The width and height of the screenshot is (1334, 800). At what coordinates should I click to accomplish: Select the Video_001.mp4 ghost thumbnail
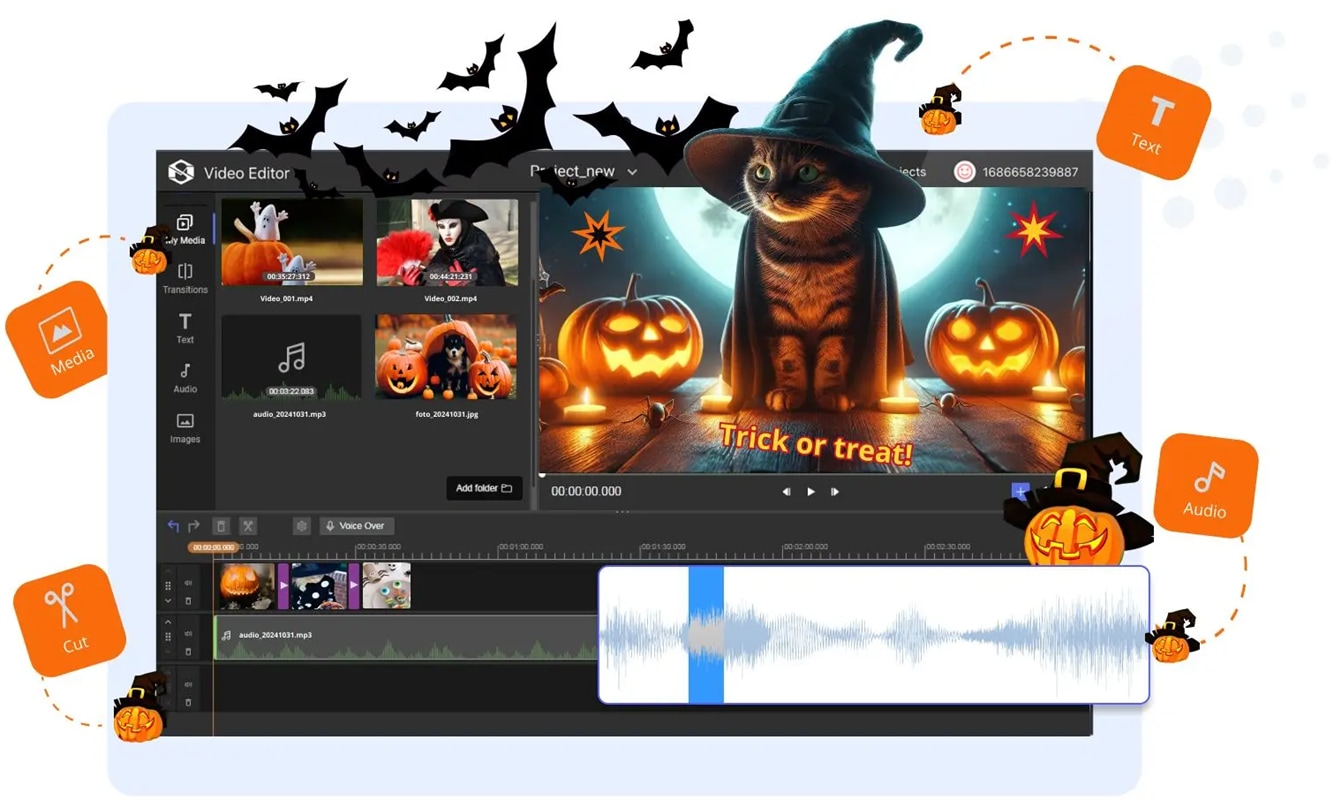click(x=292, y=242)
